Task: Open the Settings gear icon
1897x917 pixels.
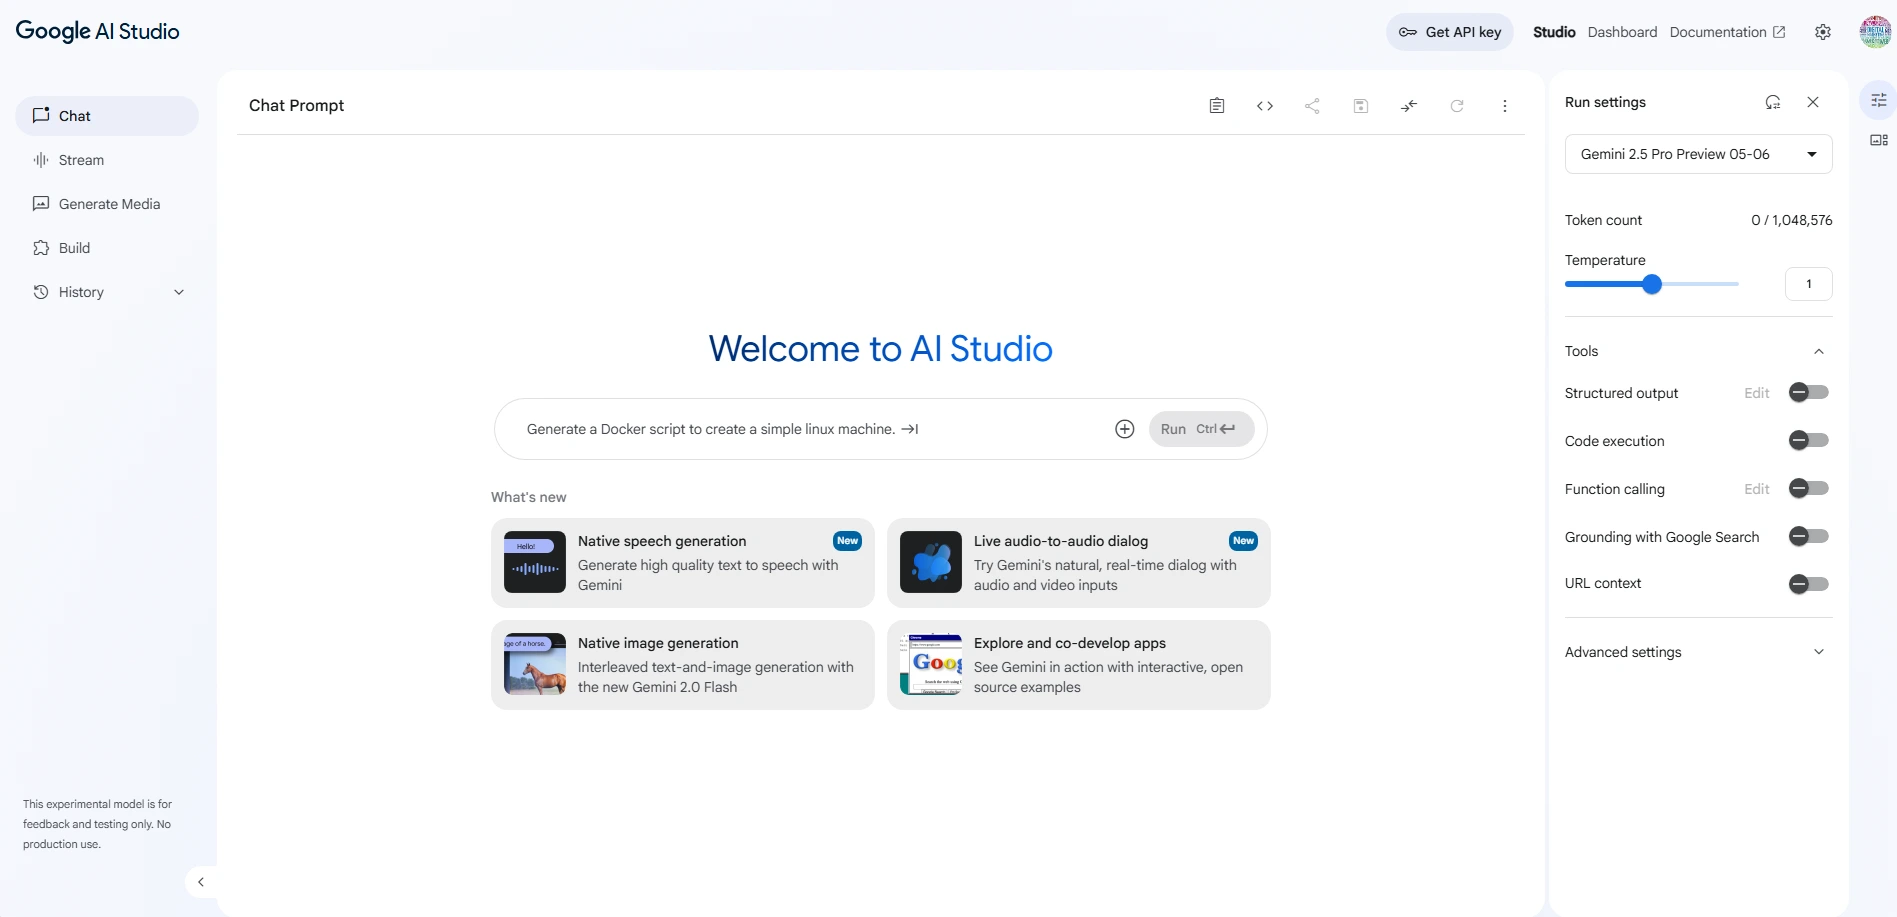Action: [x=1823, y=32]
